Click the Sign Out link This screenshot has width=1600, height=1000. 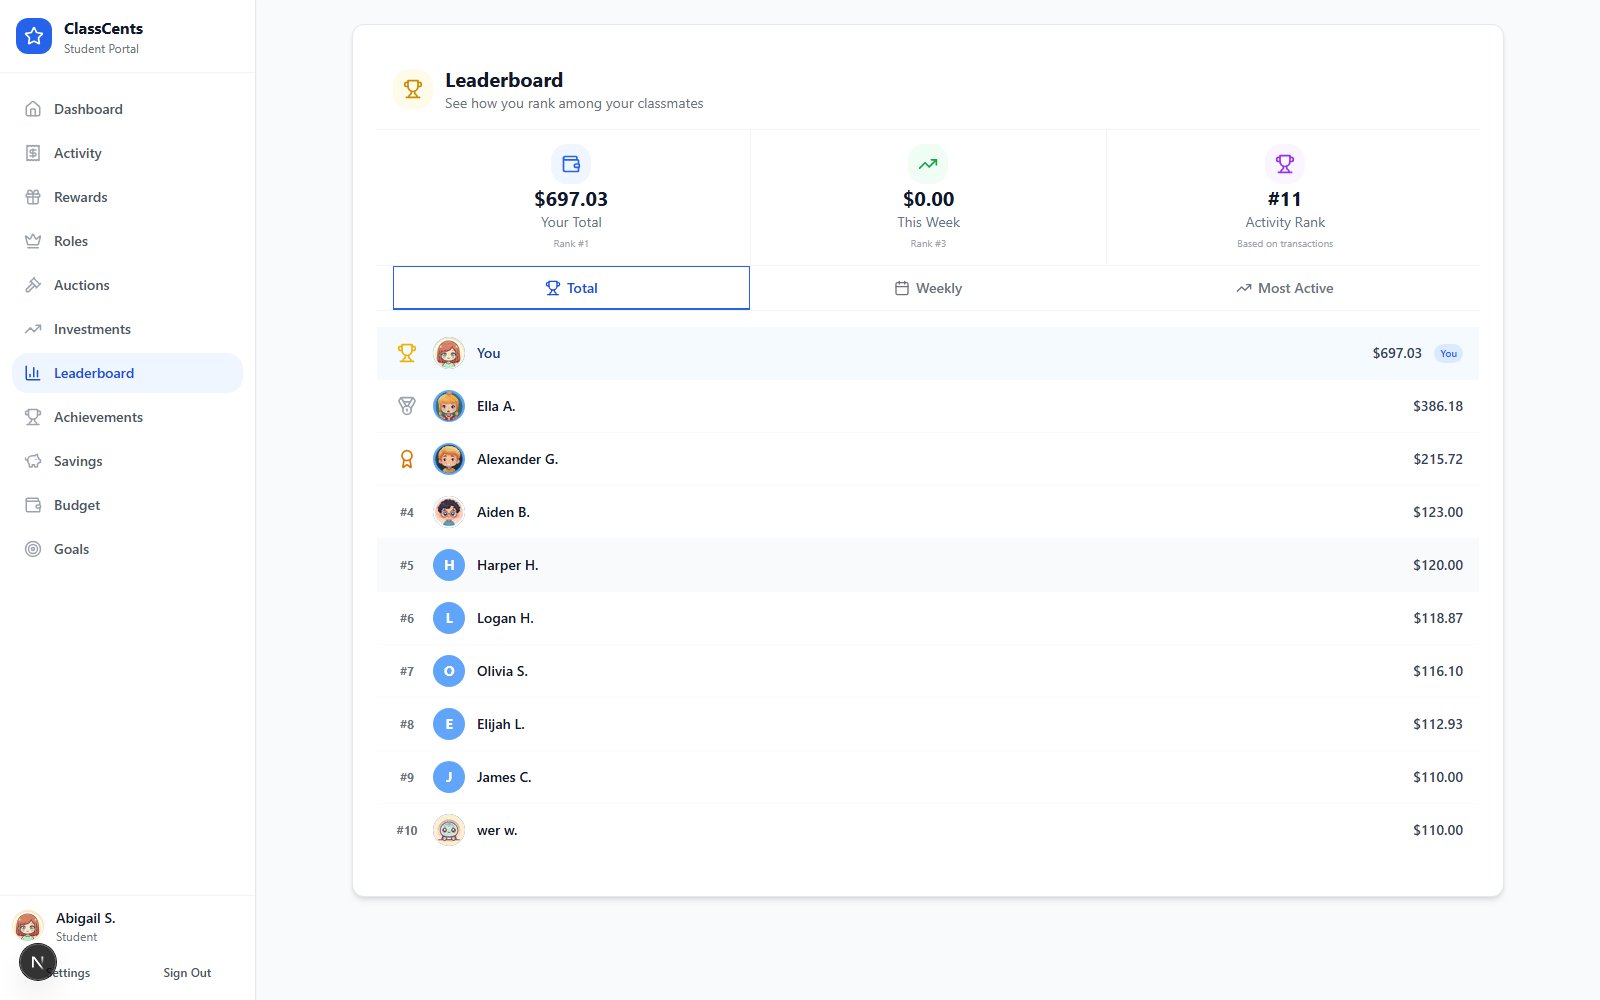point(187,973)
